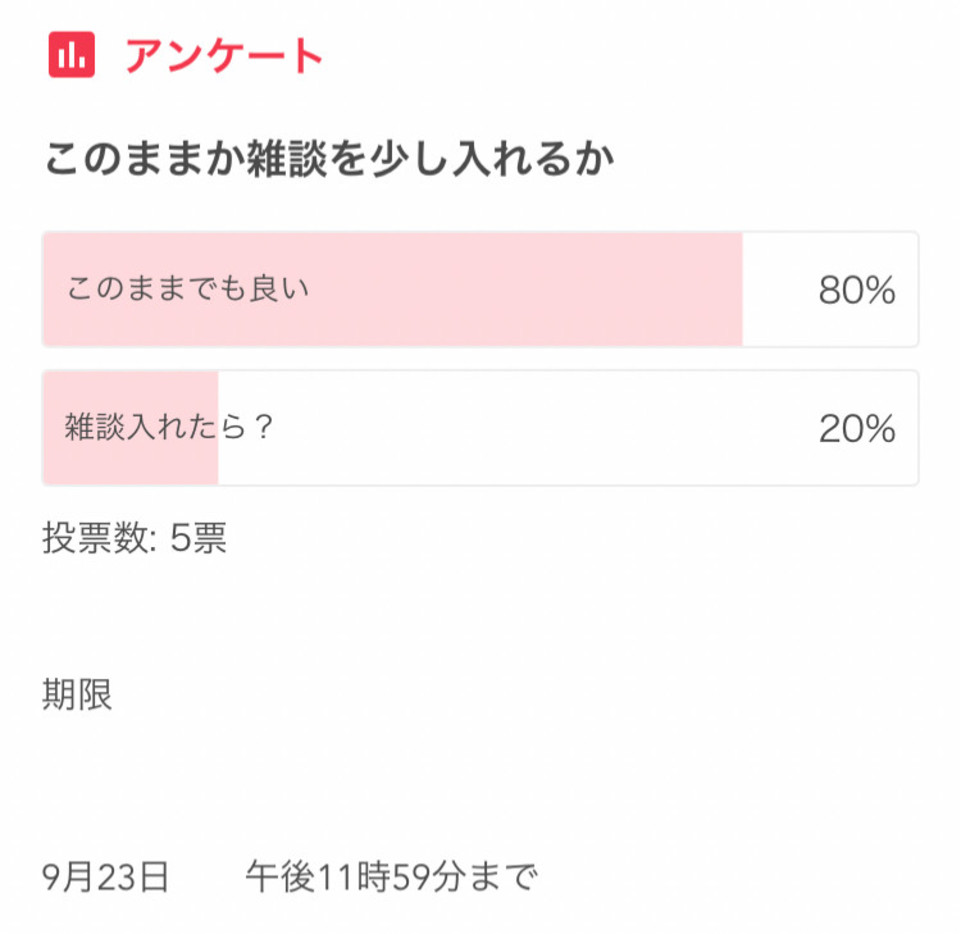Click the pink filled bar of the 80% option
The image size is (960, 934).
[x=392, y=290]
